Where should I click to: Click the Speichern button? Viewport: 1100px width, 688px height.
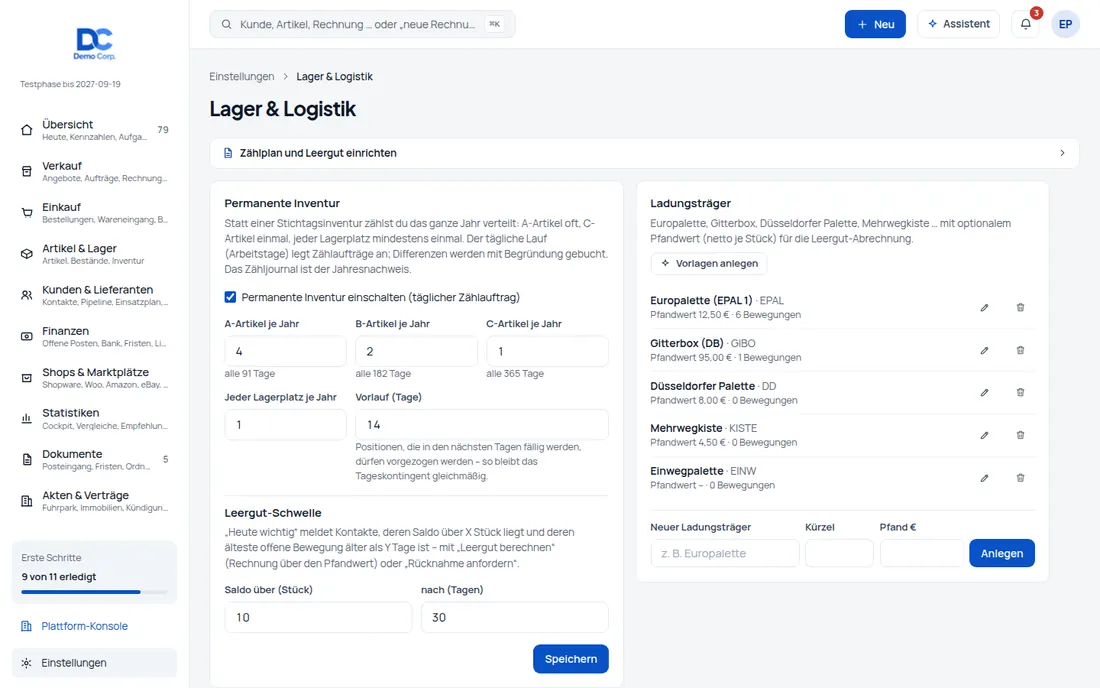570,659
